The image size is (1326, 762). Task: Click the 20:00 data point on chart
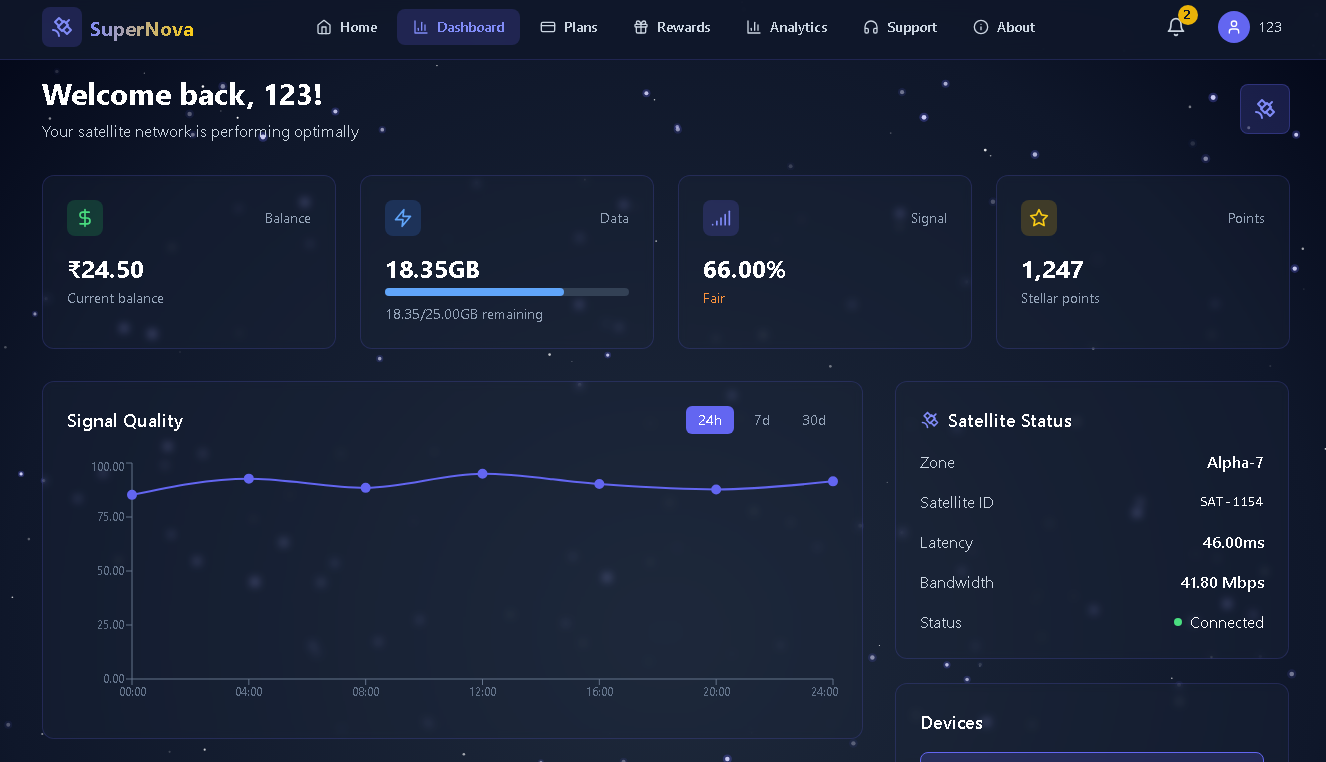point(716,490)
